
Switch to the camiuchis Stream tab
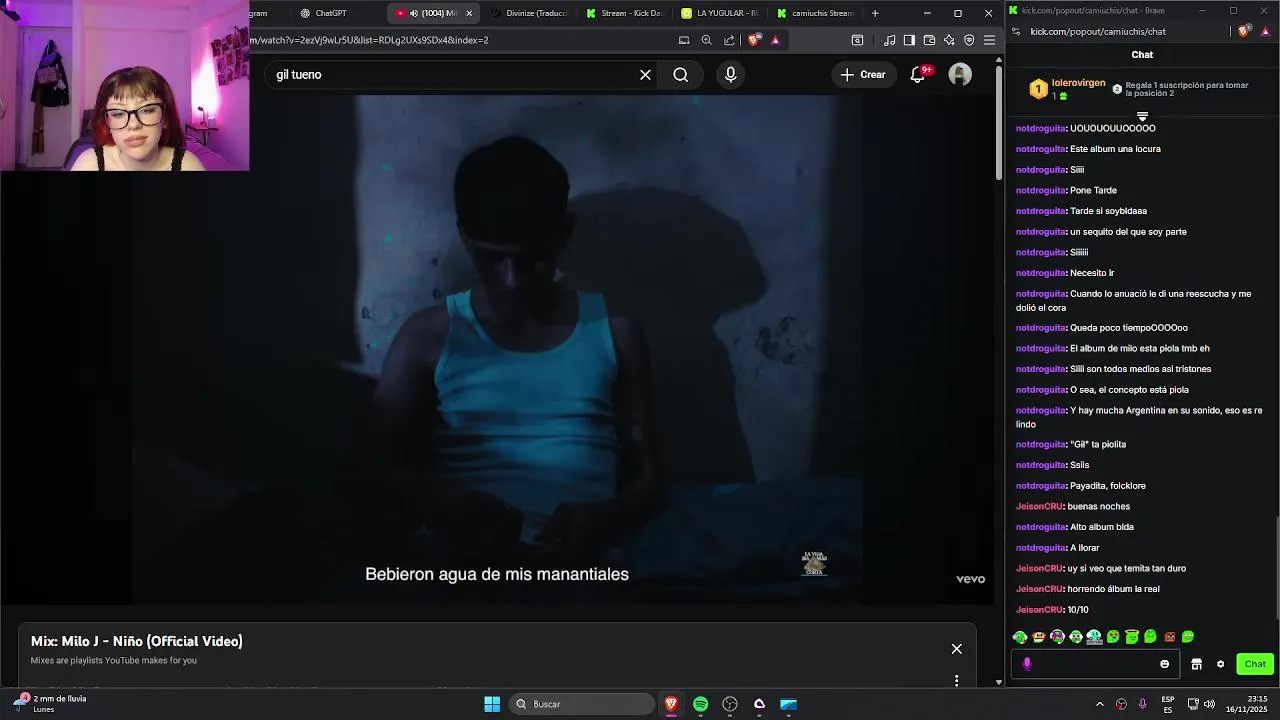pos(815,13)
